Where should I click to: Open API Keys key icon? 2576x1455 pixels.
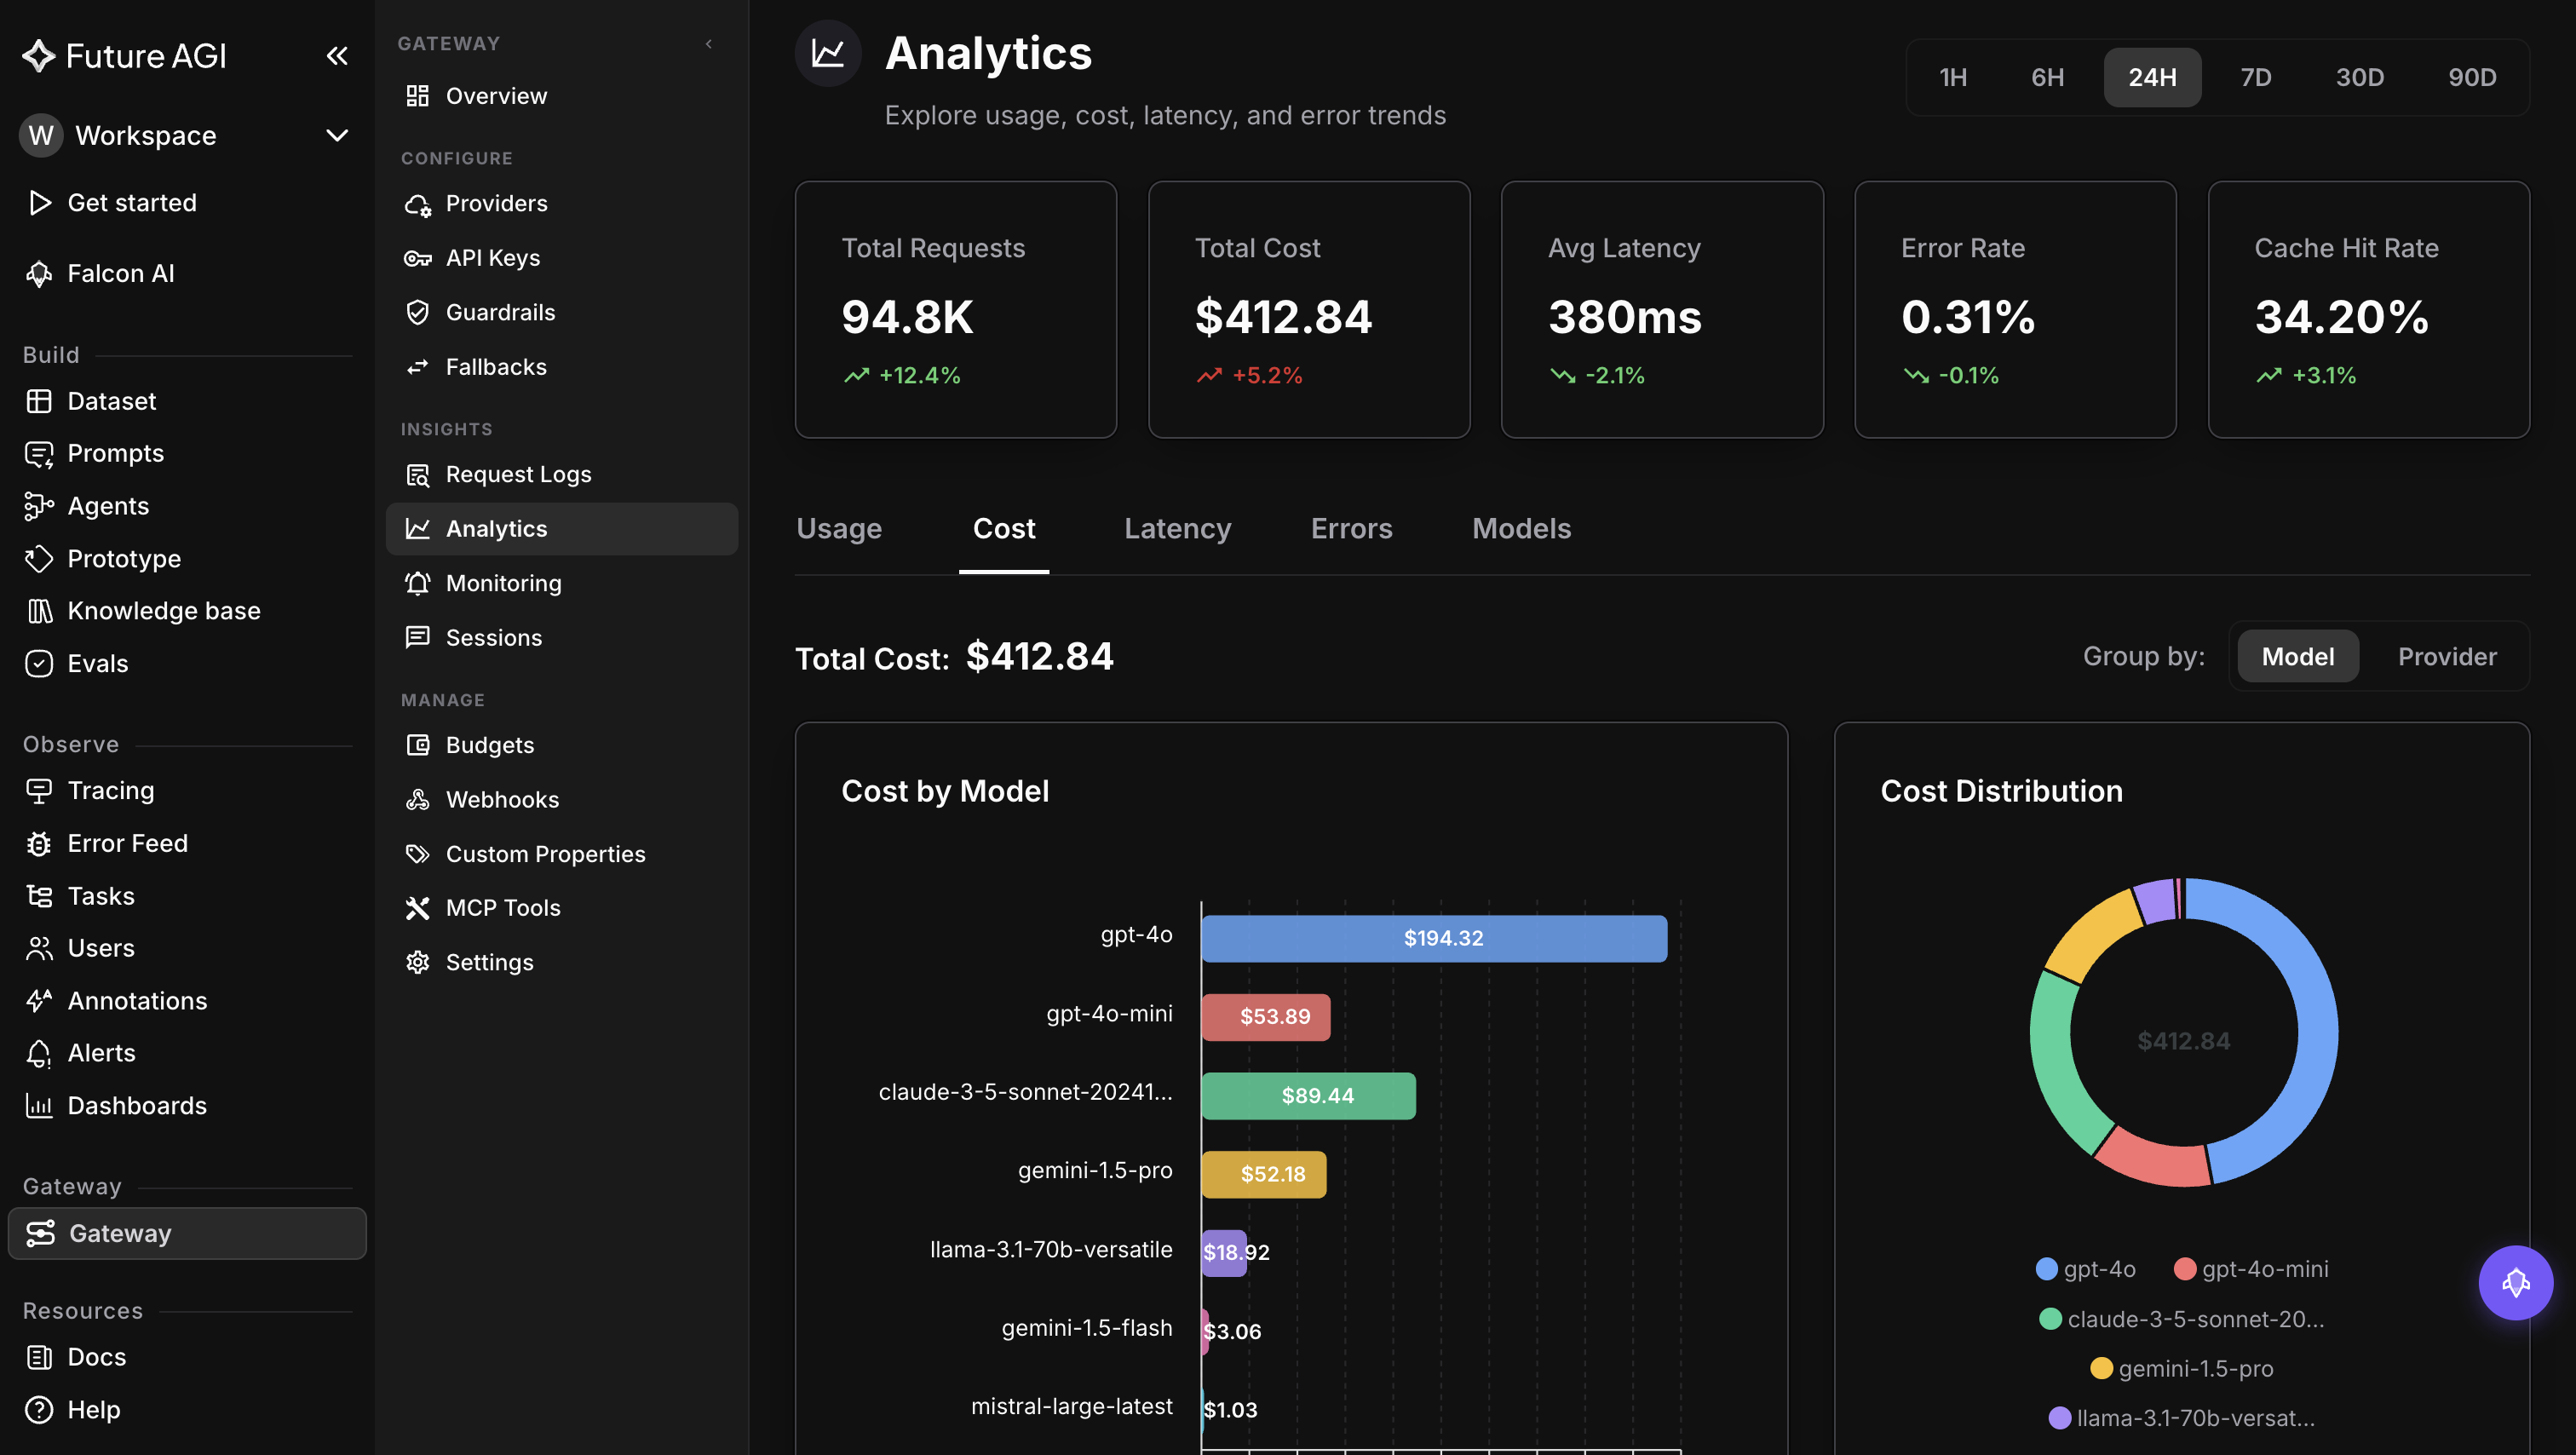tap(417, 258)
